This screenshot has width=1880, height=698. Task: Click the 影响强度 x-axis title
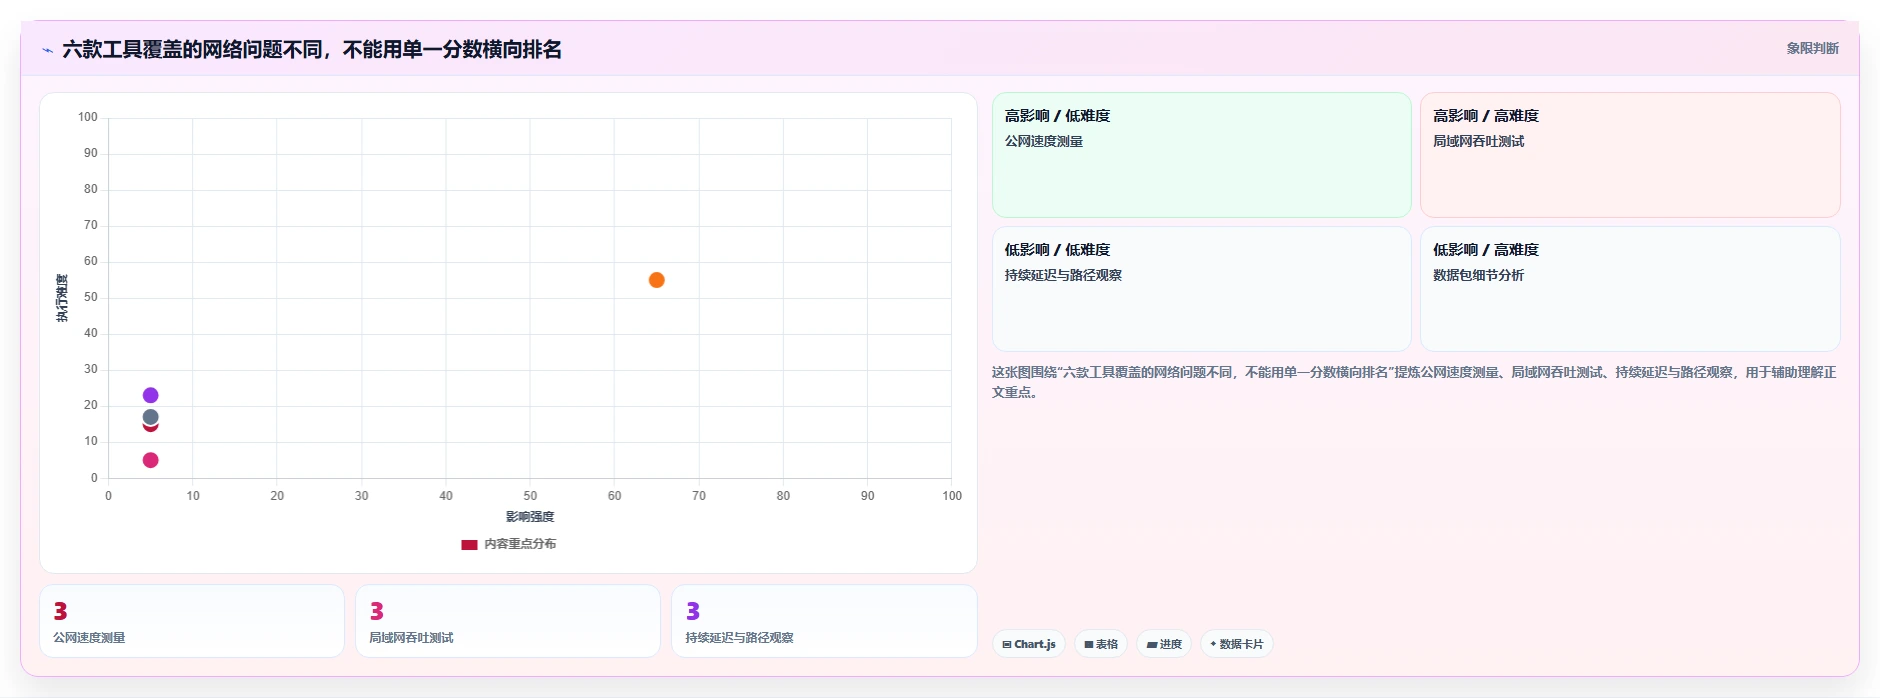tap(530, 517)
